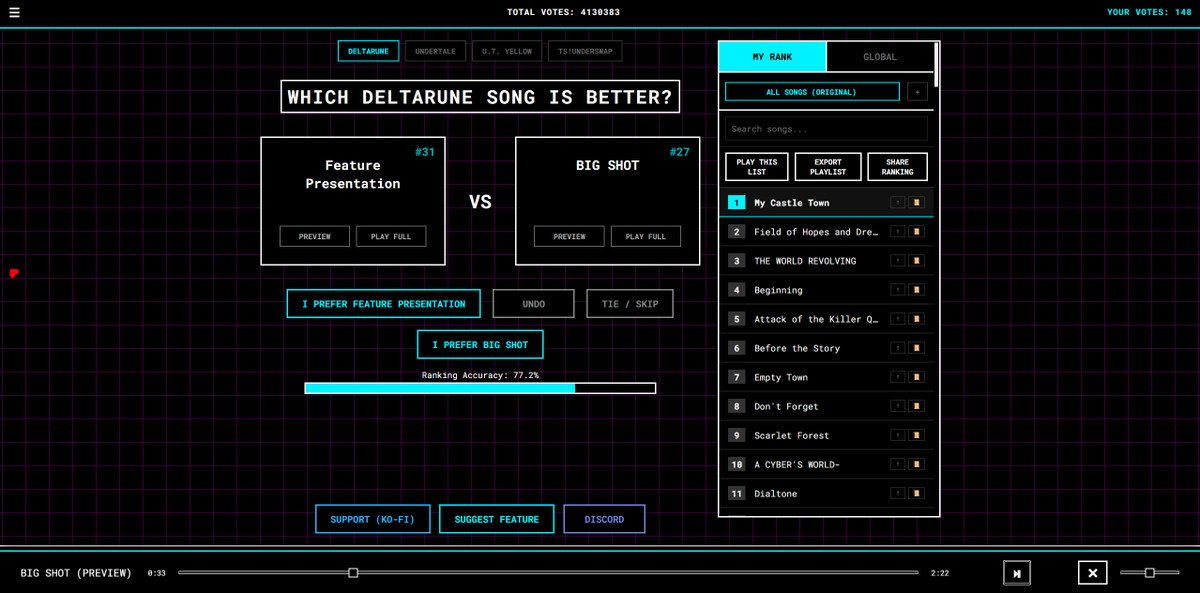This screenshot has width=1200, height=593.
Task: Open the Support (Ko-fi) link
Action: (x=373, y=519)
